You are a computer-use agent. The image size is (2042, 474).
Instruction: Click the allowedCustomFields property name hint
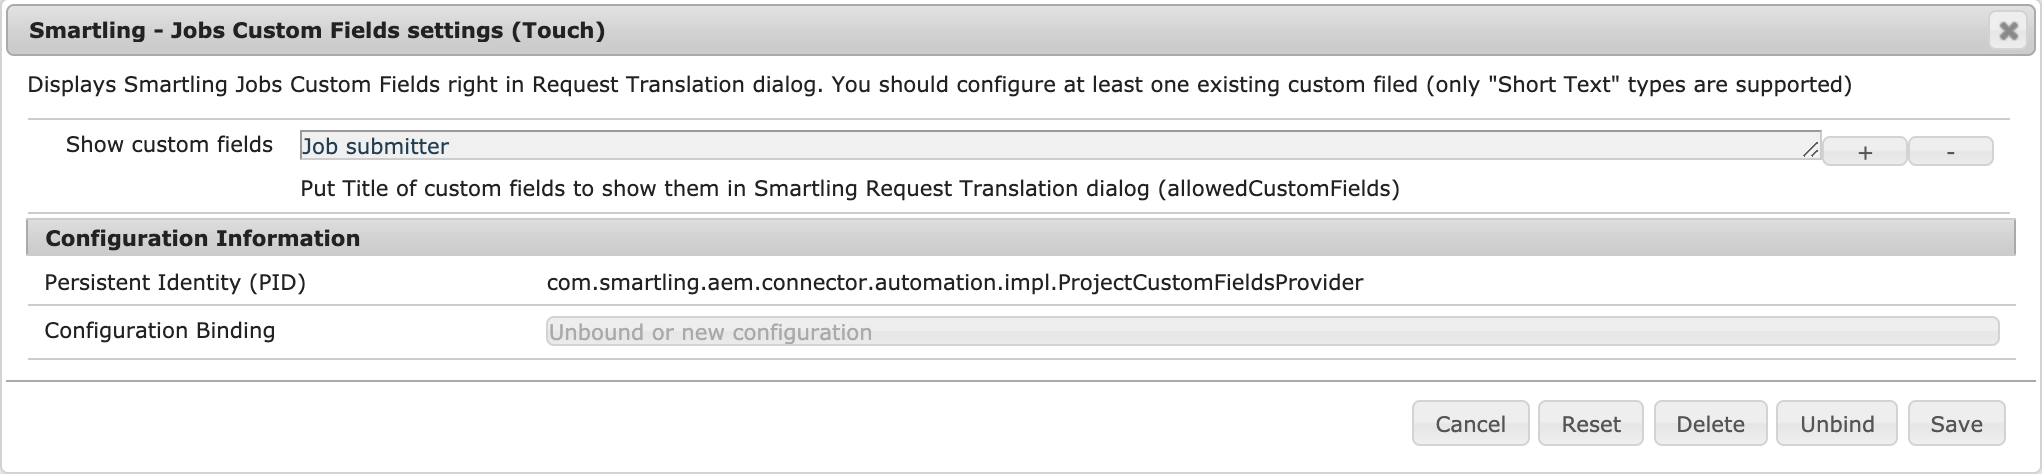[1278, 189]
